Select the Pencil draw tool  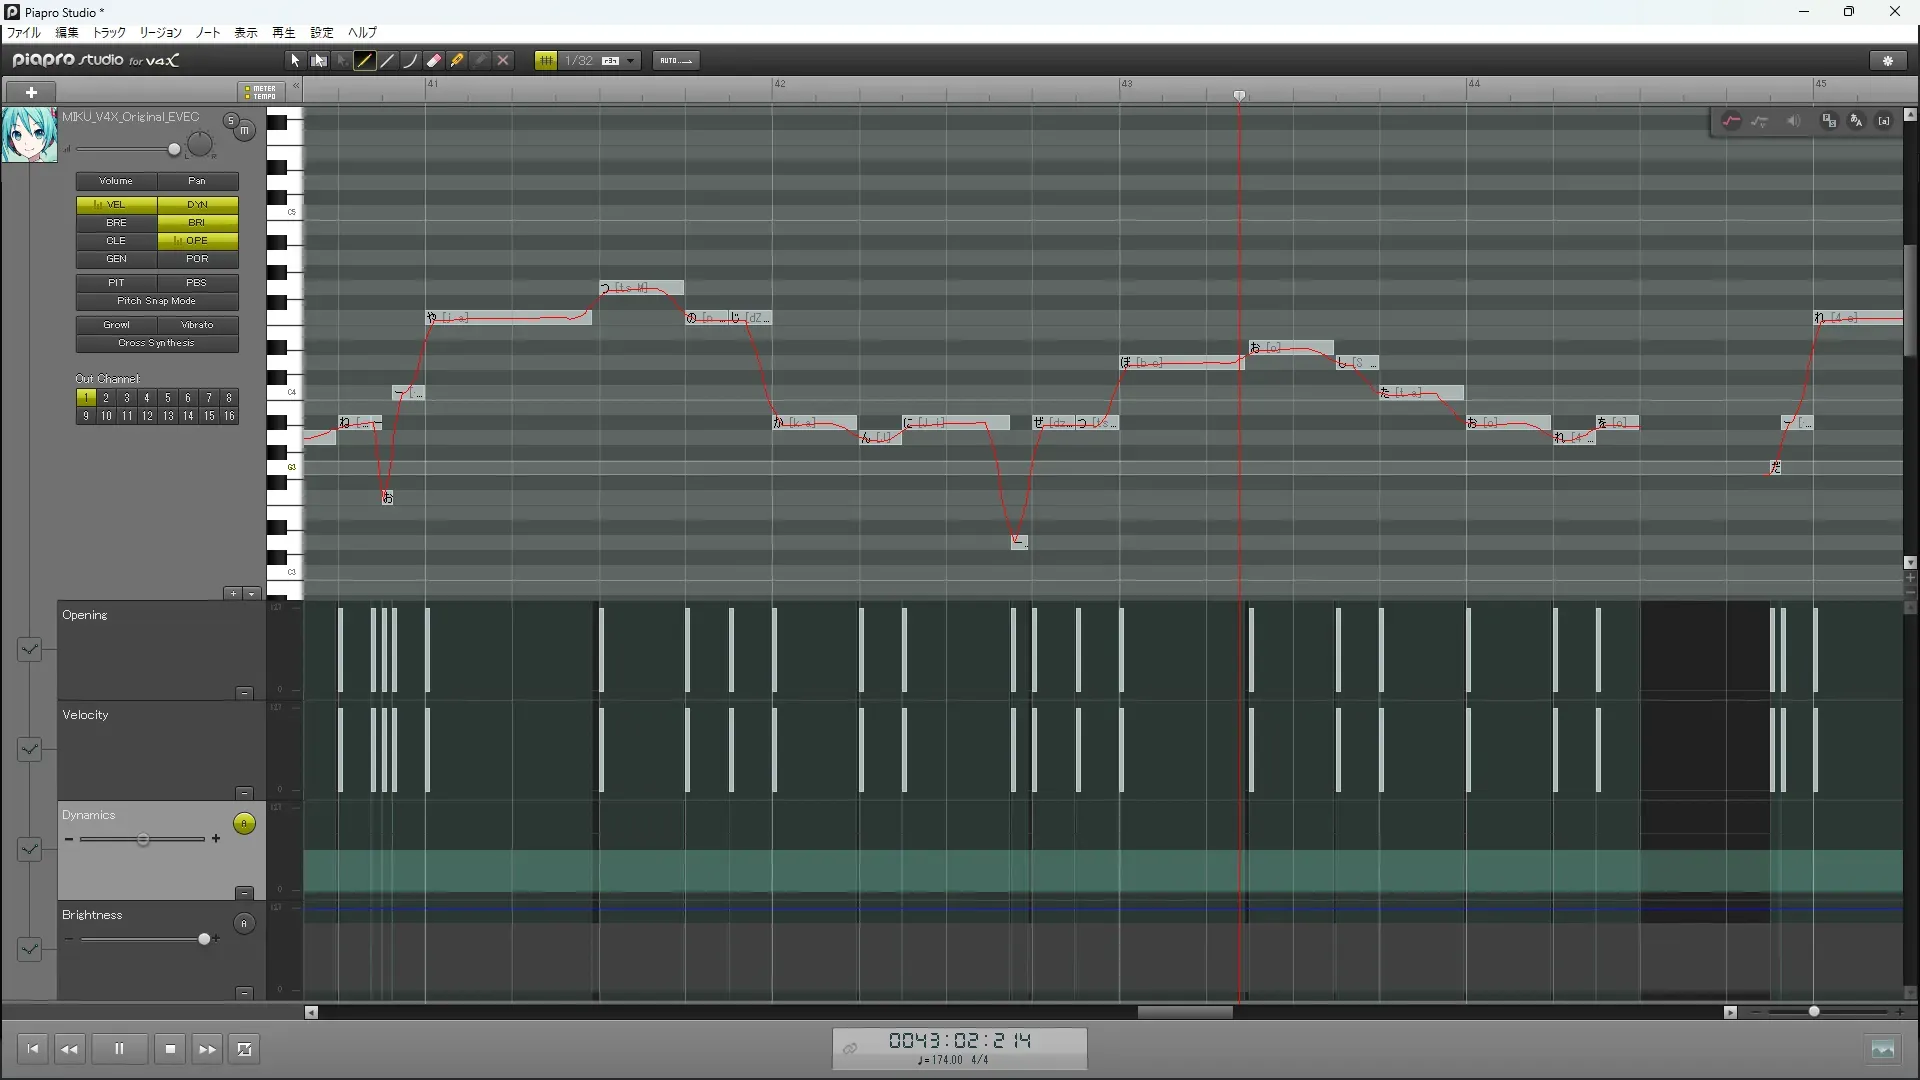[365, 61]
